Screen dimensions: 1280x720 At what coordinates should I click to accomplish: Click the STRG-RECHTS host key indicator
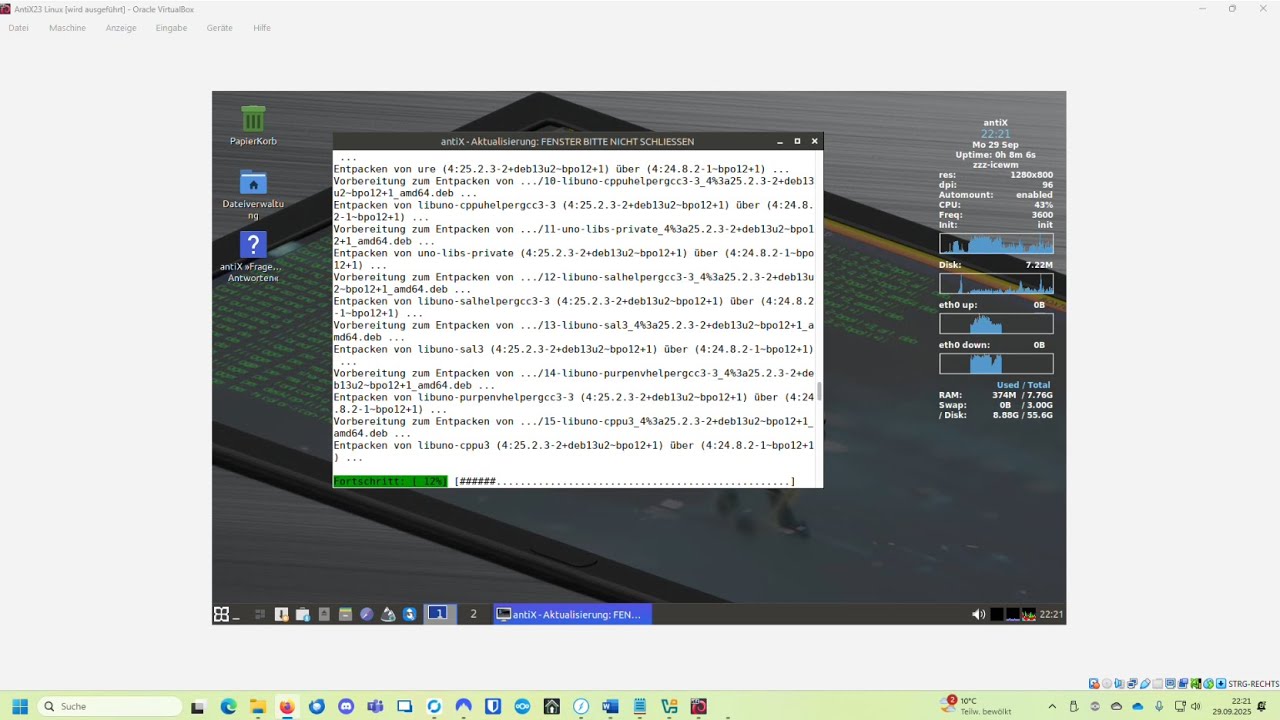[x=1253, y=684]
